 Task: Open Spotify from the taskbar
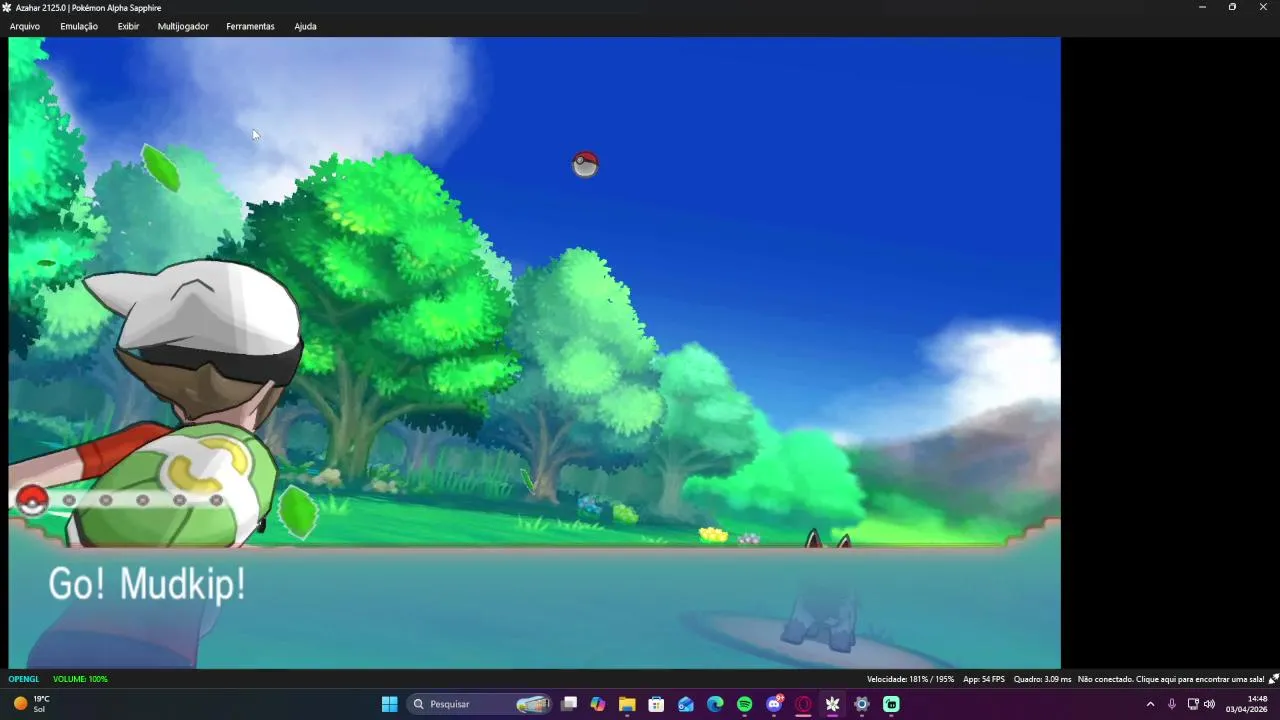pos(744,704)
